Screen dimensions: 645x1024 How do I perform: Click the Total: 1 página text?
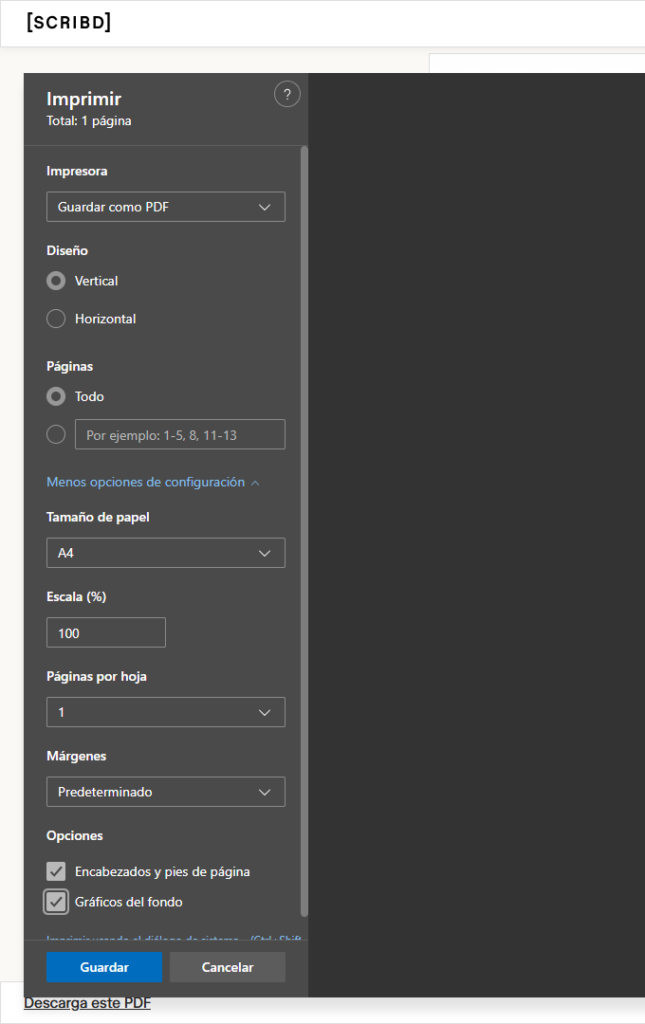[x=89, y=121]
